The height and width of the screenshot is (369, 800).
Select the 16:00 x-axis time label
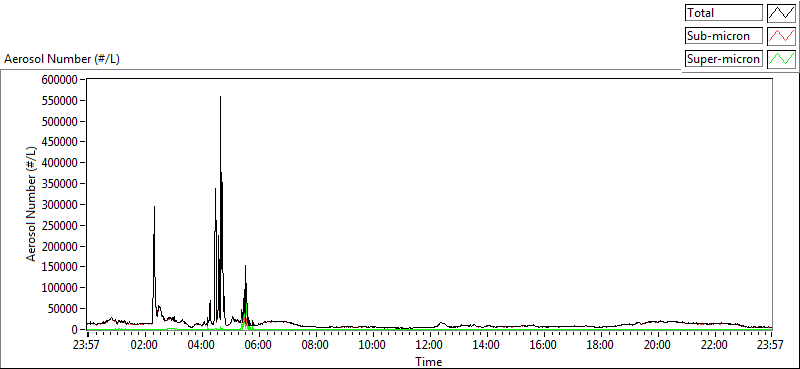[x=543, y=345]
